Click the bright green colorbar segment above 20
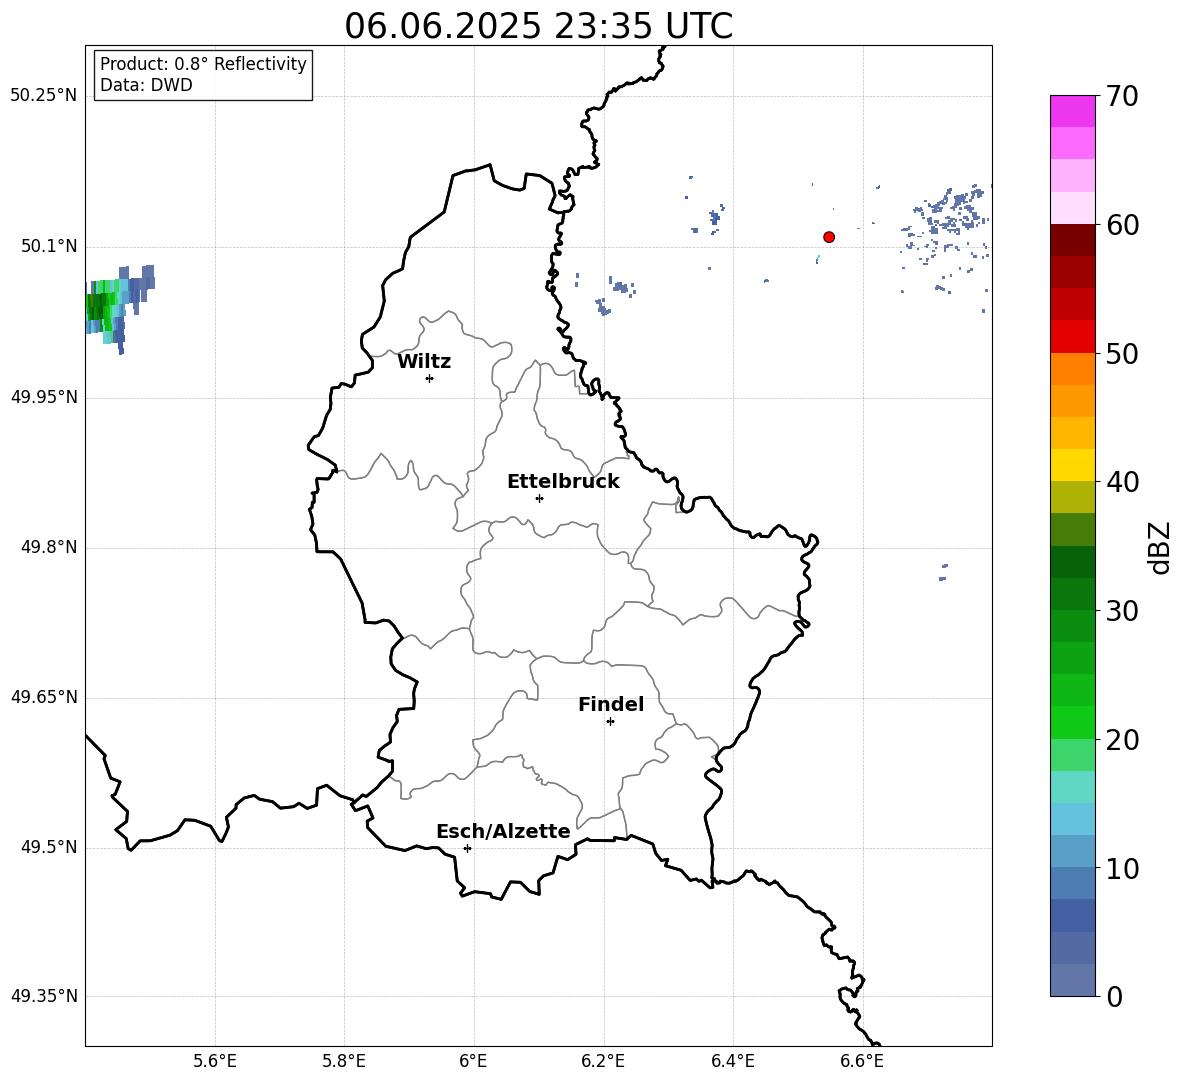This screenshot has width=1184, height=1081. click(1072, 723)
